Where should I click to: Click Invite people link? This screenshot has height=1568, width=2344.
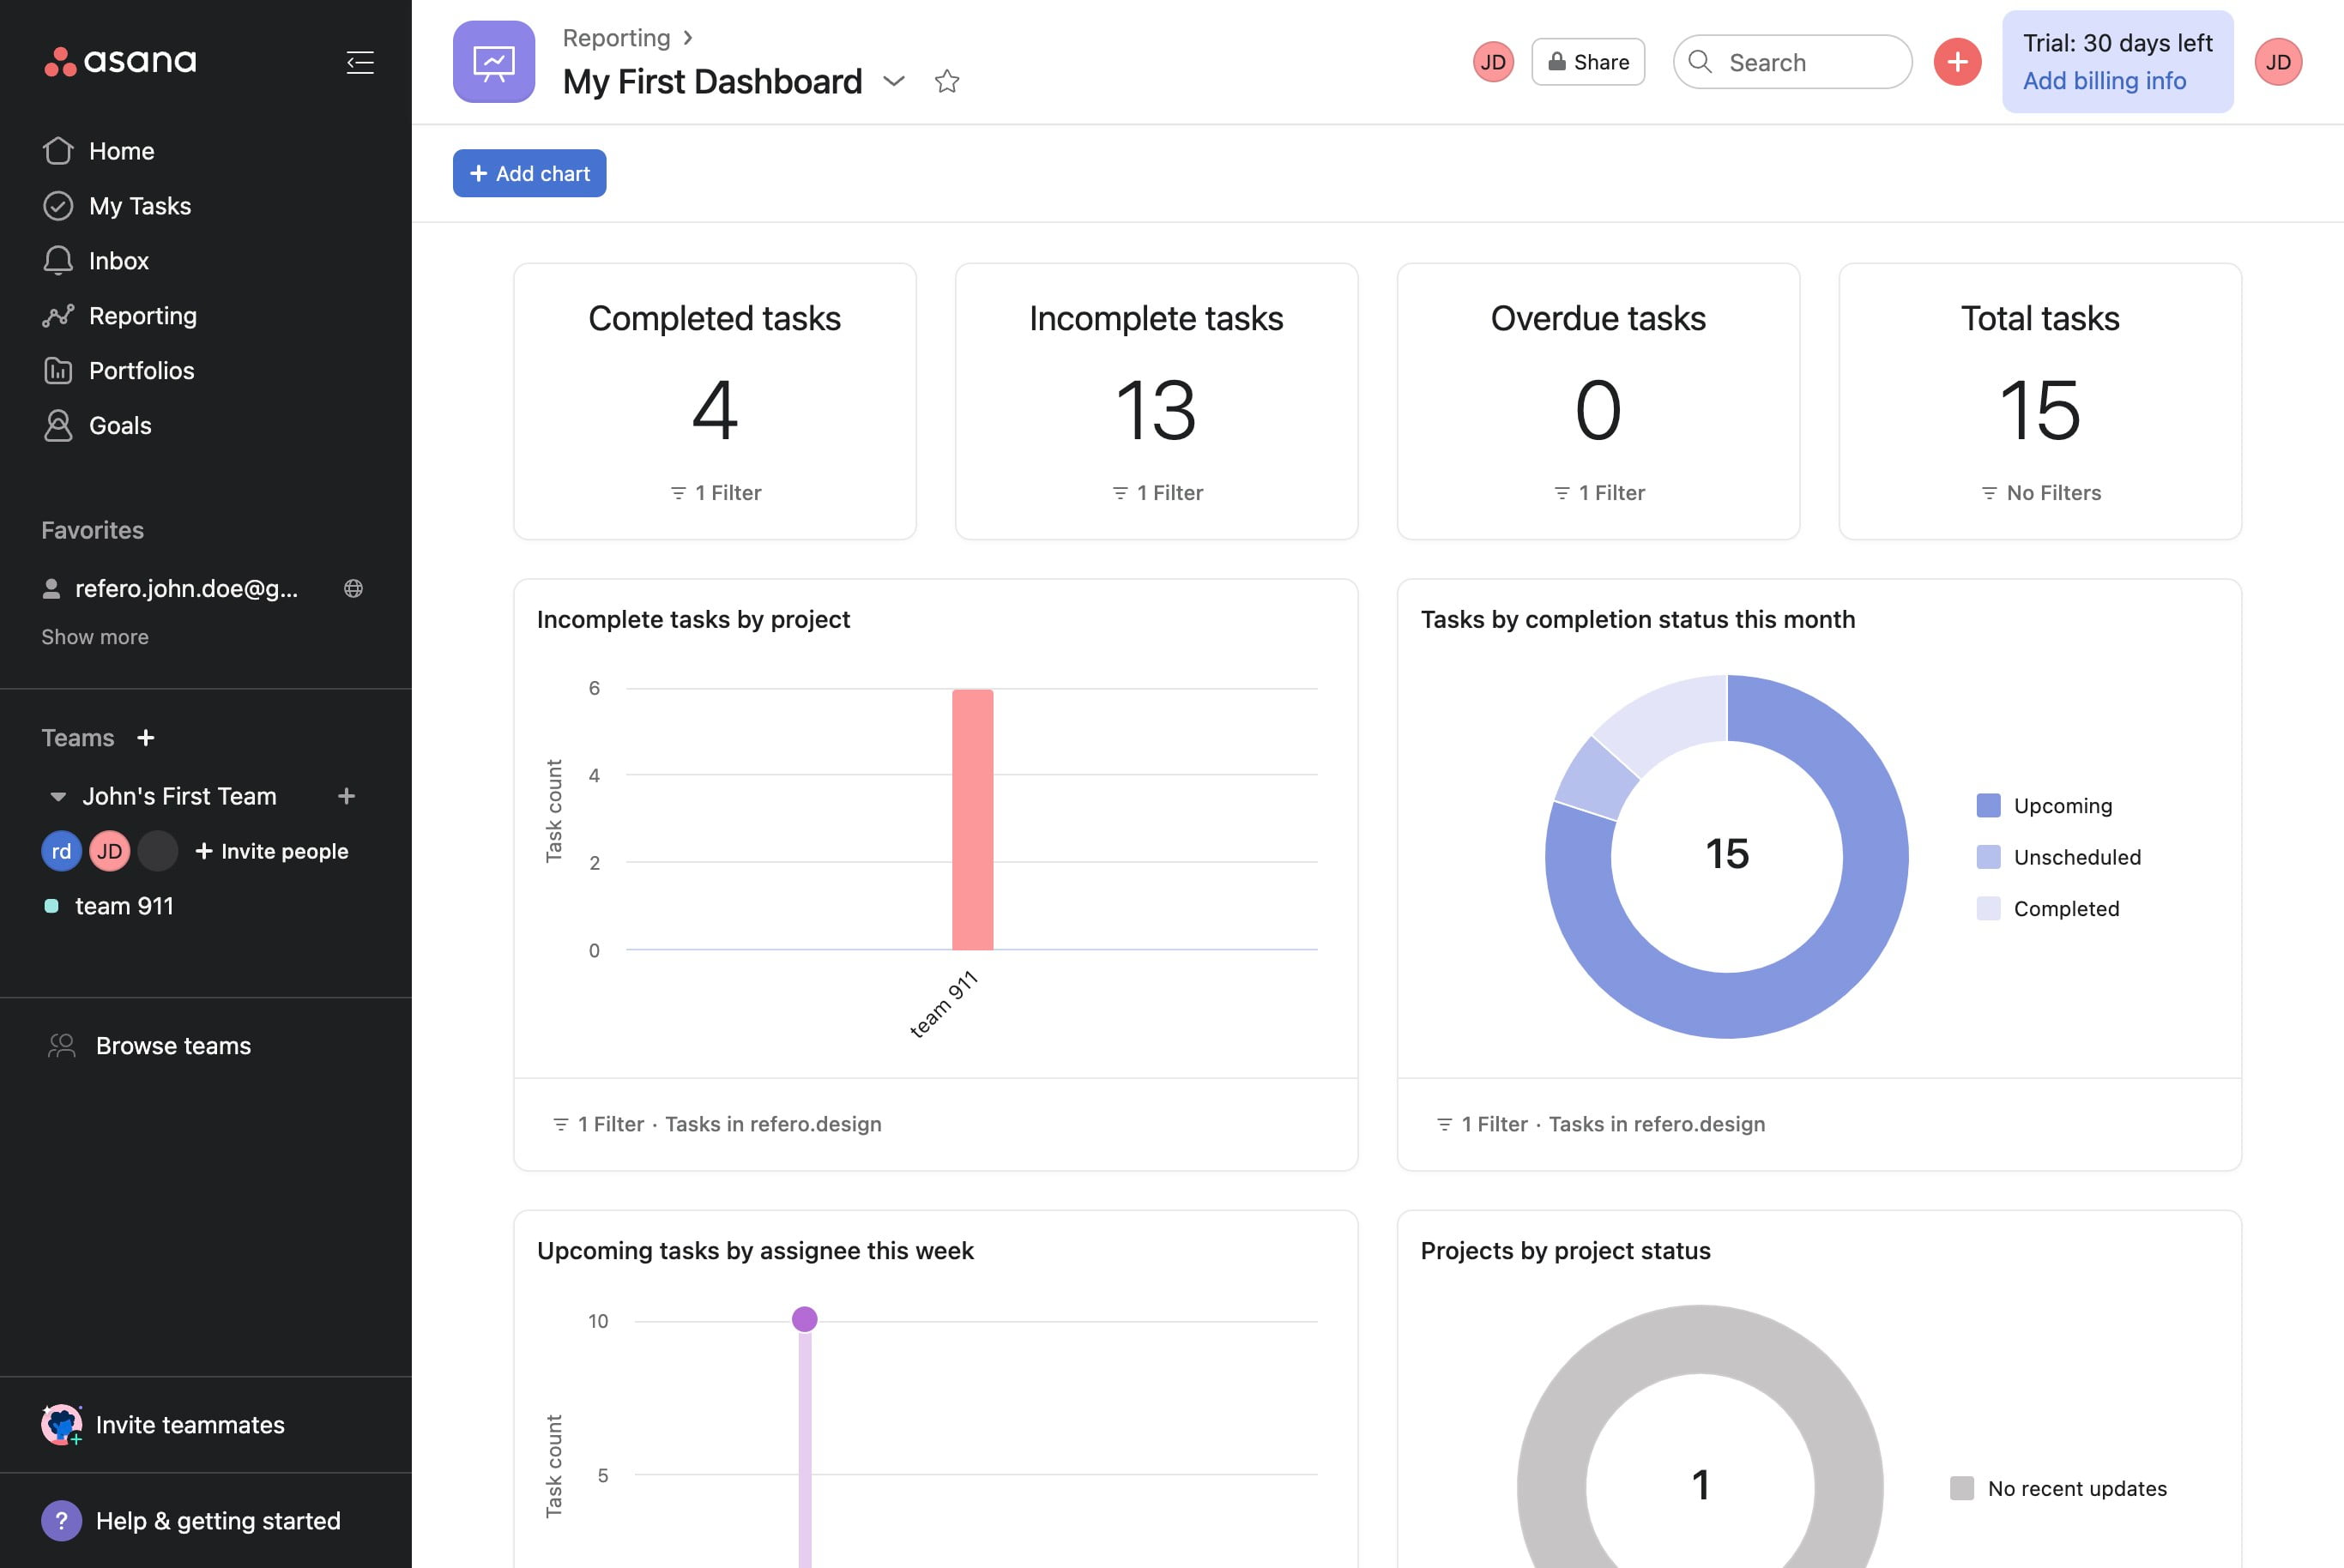(x=272, y=851)
